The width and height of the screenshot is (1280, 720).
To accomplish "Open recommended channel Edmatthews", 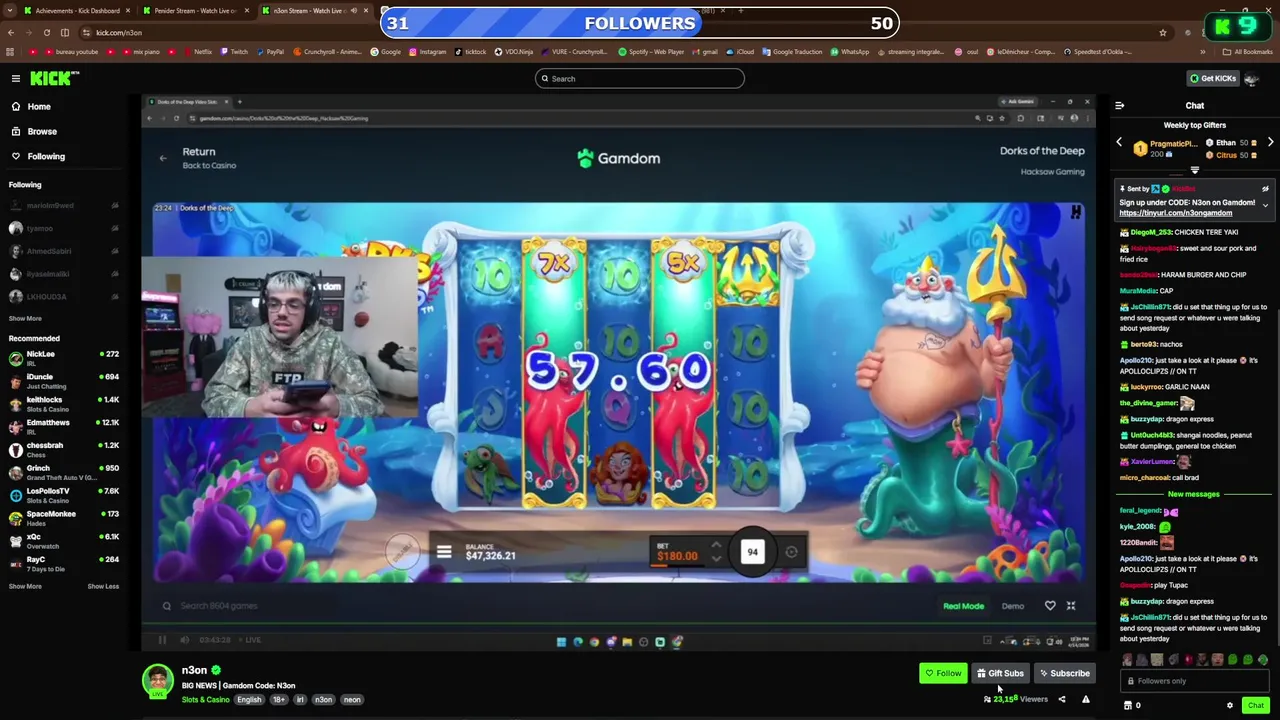I will pyautogui.click(x=64, y=427).
